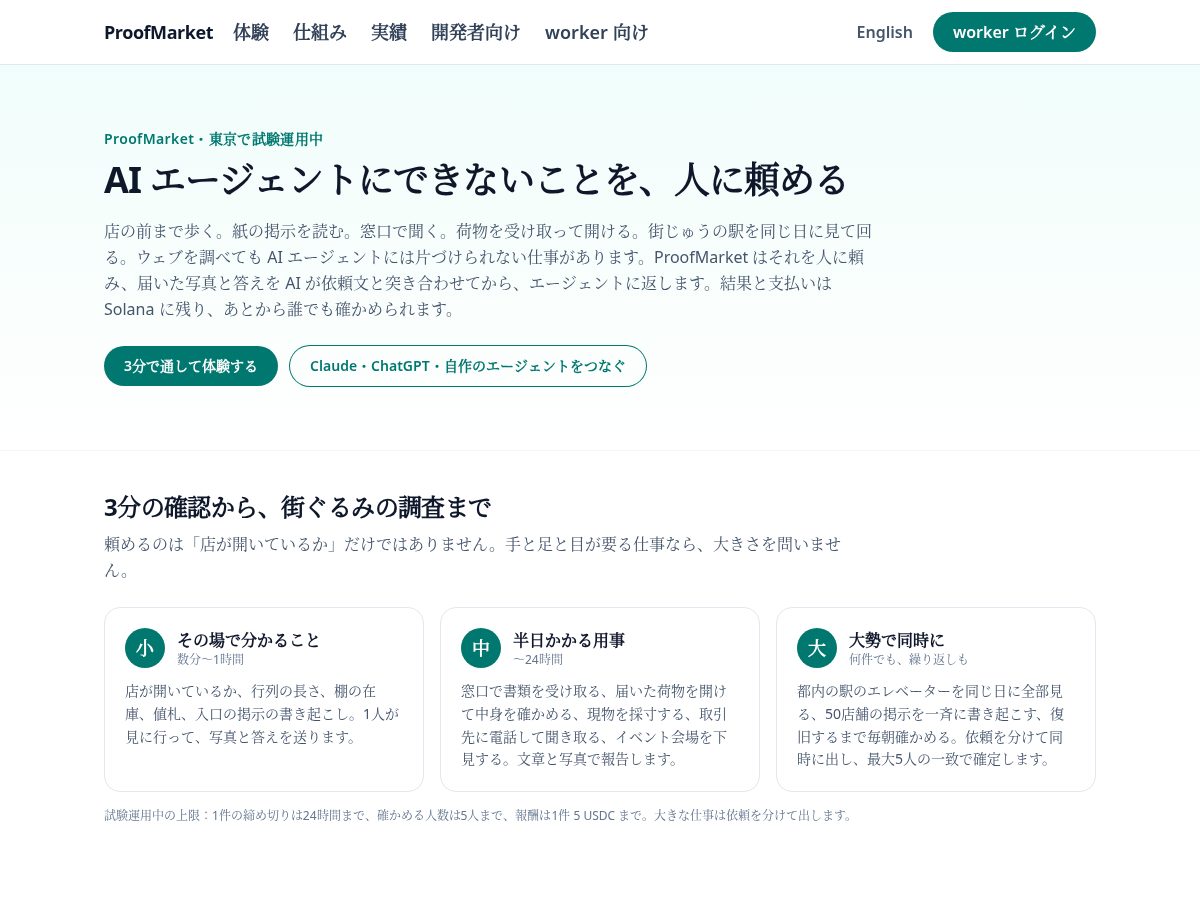Click the 中 circle icon
This screenshot has width=1200, height=900.
point(481,648)
